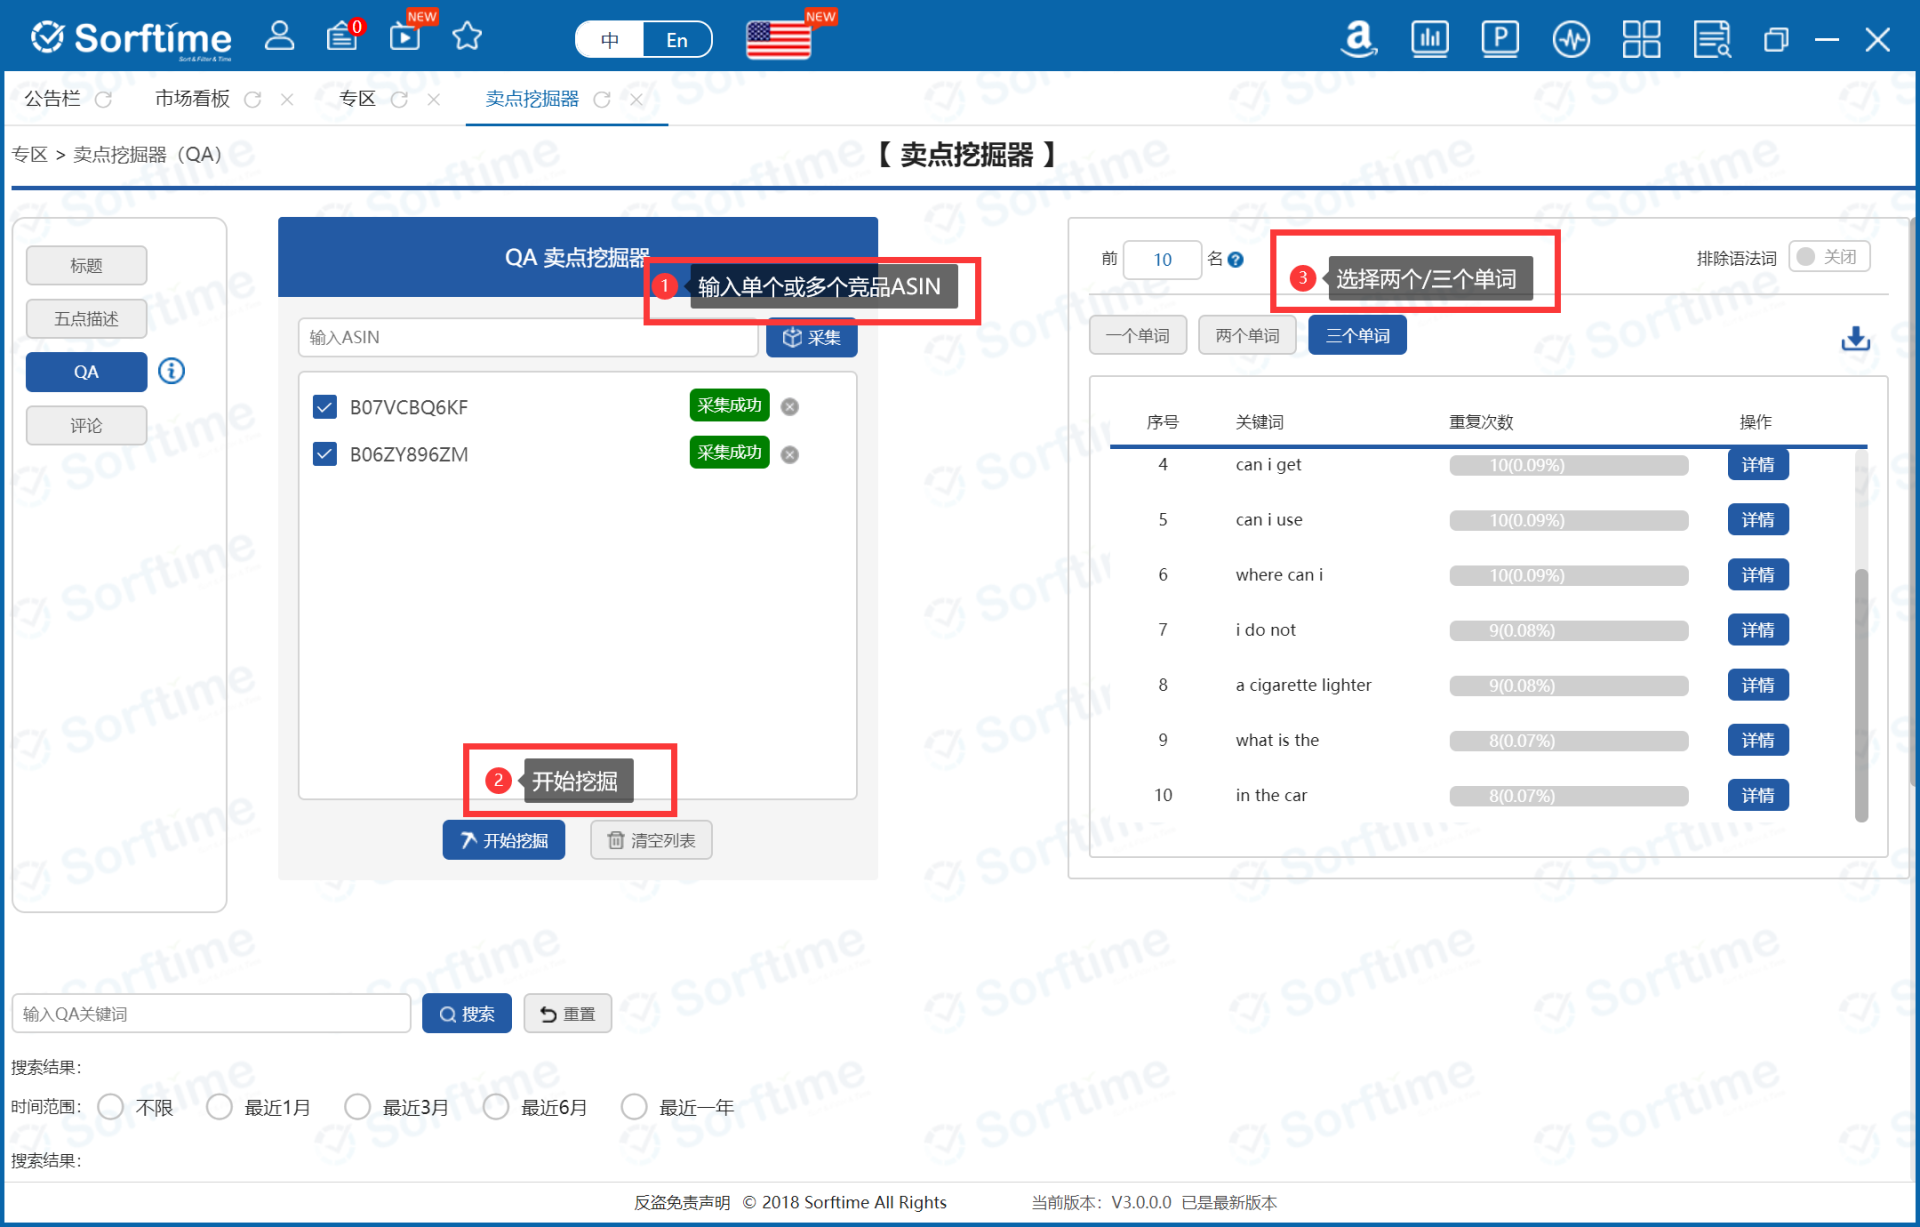
Task: Open the video tutorials icon
Action: click(x=405, y=37)
